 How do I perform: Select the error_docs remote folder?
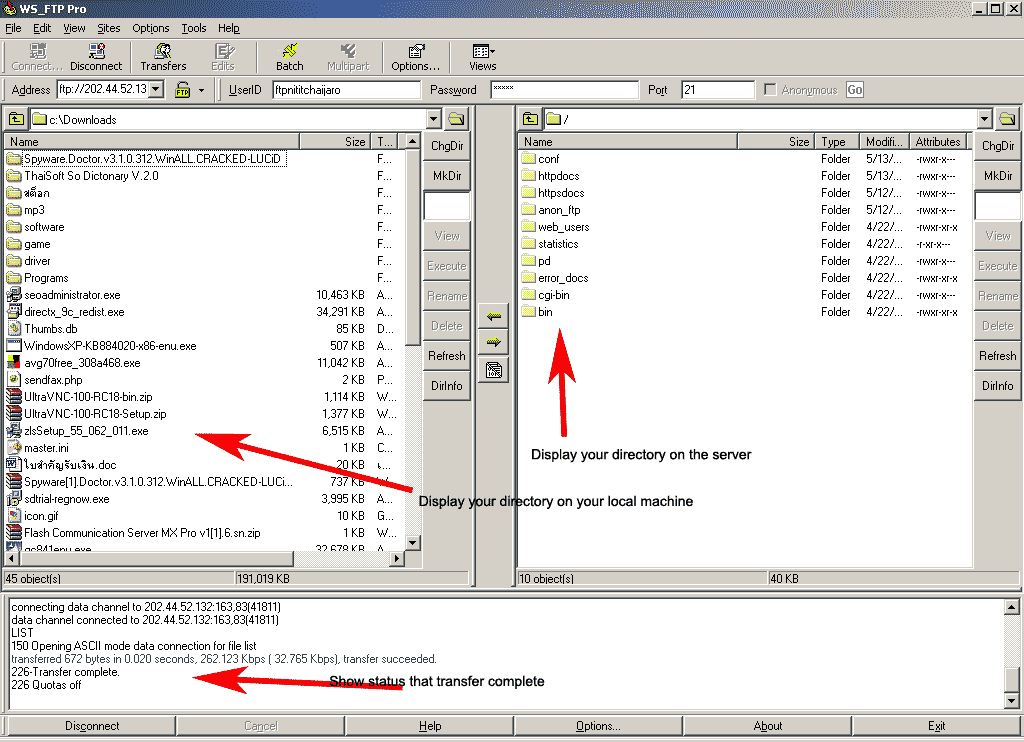click(562, 278)
